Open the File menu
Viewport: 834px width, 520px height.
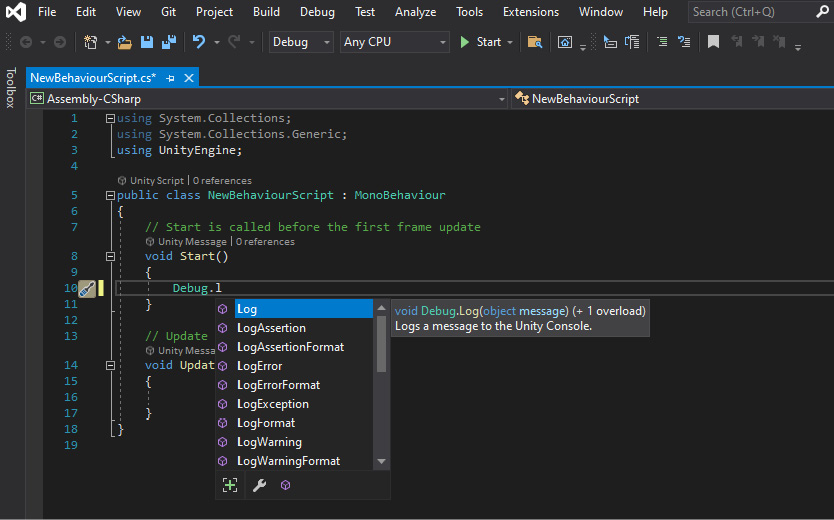47,12
